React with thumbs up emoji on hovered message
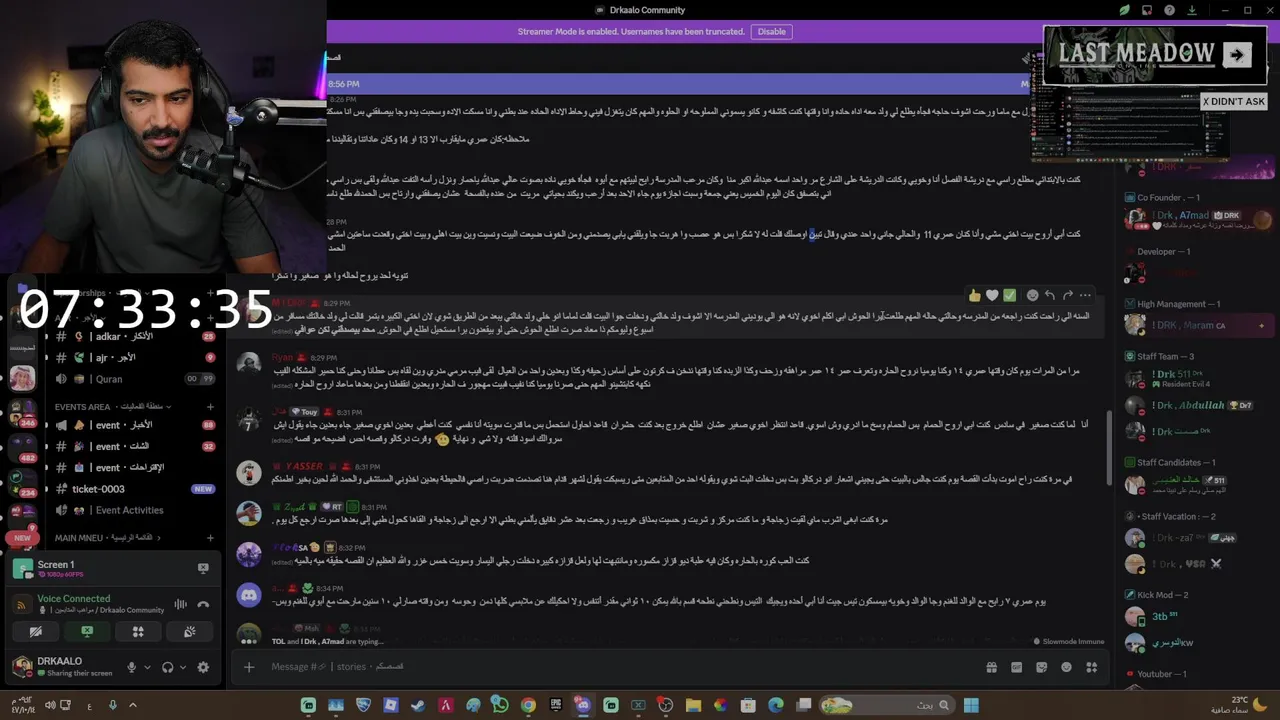 975,295
